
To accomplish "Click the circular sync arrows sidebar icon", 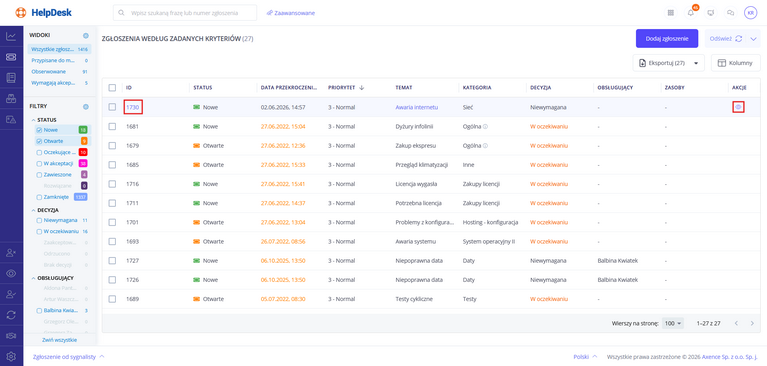I will (x=11, y=315).
